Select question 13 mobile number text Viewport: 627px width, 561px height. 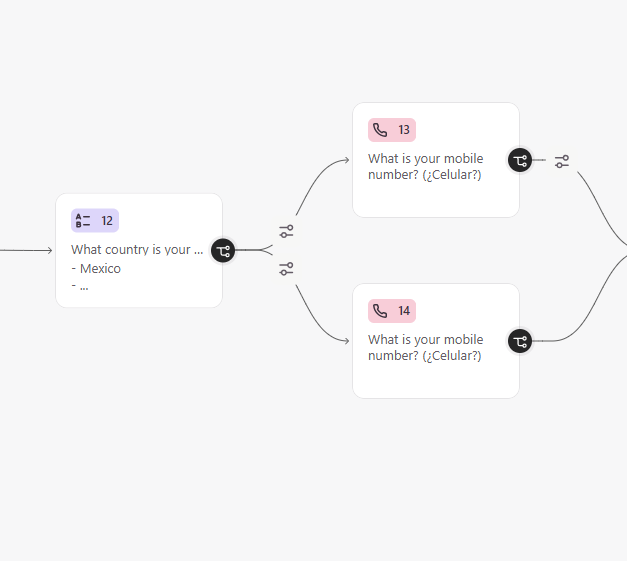click(x=425, y=167)
